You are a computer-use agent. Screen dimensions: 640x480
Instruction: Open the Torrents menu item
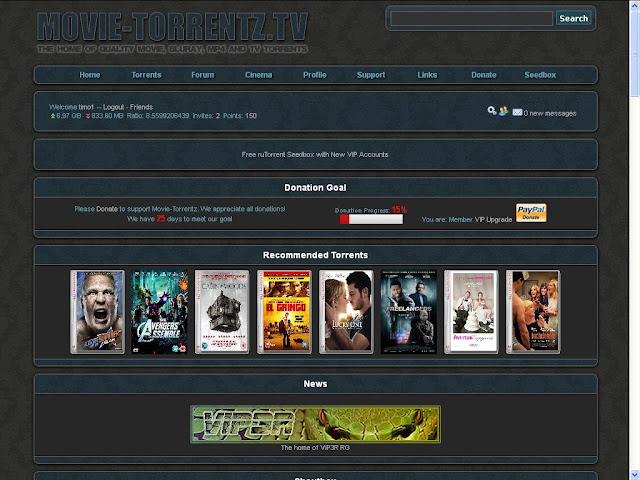(x=147, y=75)
